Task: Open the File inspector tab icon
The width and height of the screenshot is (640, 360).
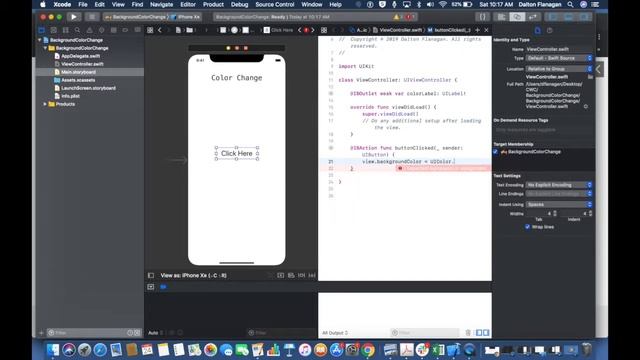Action: point(538,31)
